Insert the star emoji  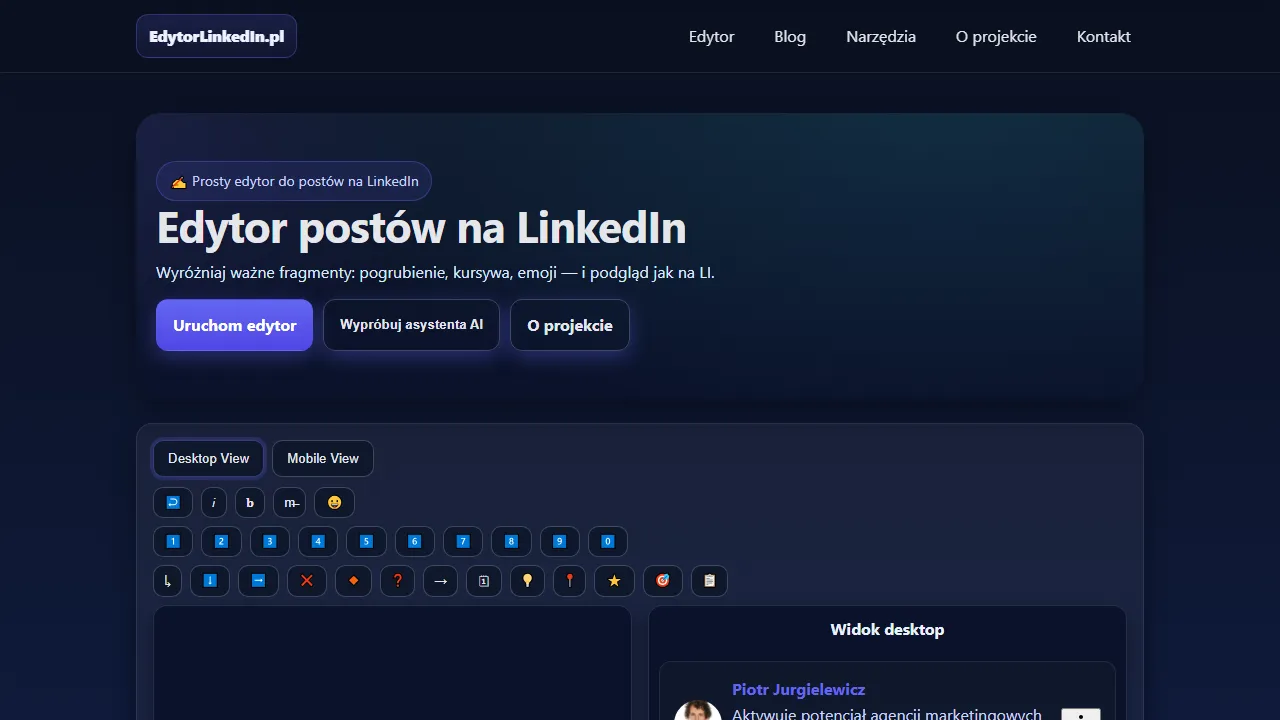tap(613, 581)
